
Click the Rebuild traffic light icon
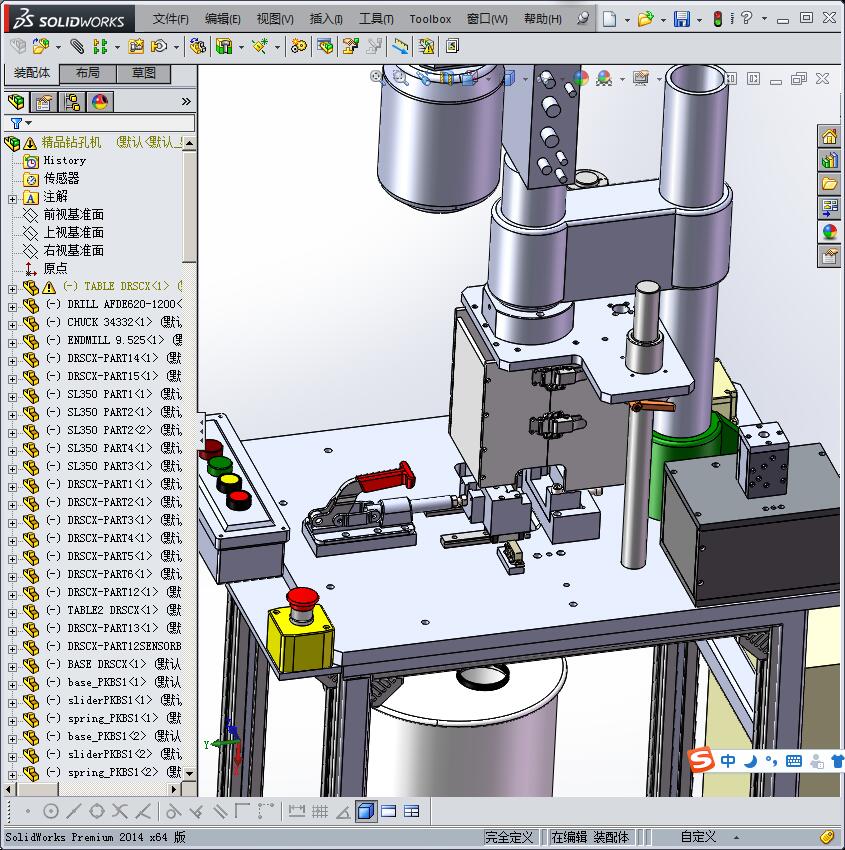[x=718, y=19]
